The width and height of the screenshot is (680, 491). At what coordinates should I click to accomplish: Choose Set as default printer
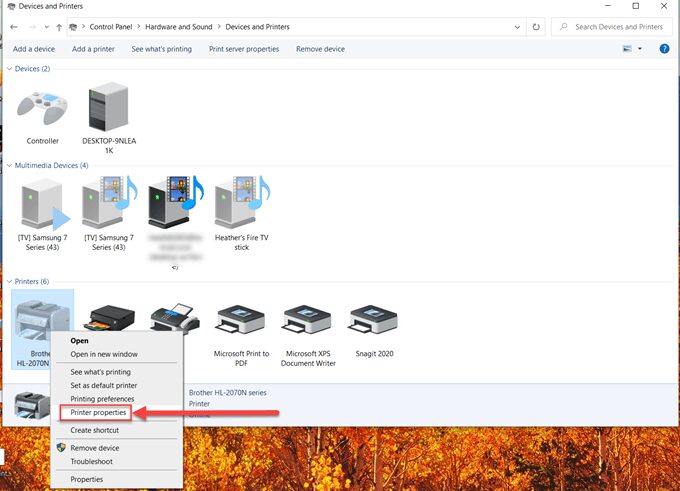pyautogui.click(x=104, y=385)
